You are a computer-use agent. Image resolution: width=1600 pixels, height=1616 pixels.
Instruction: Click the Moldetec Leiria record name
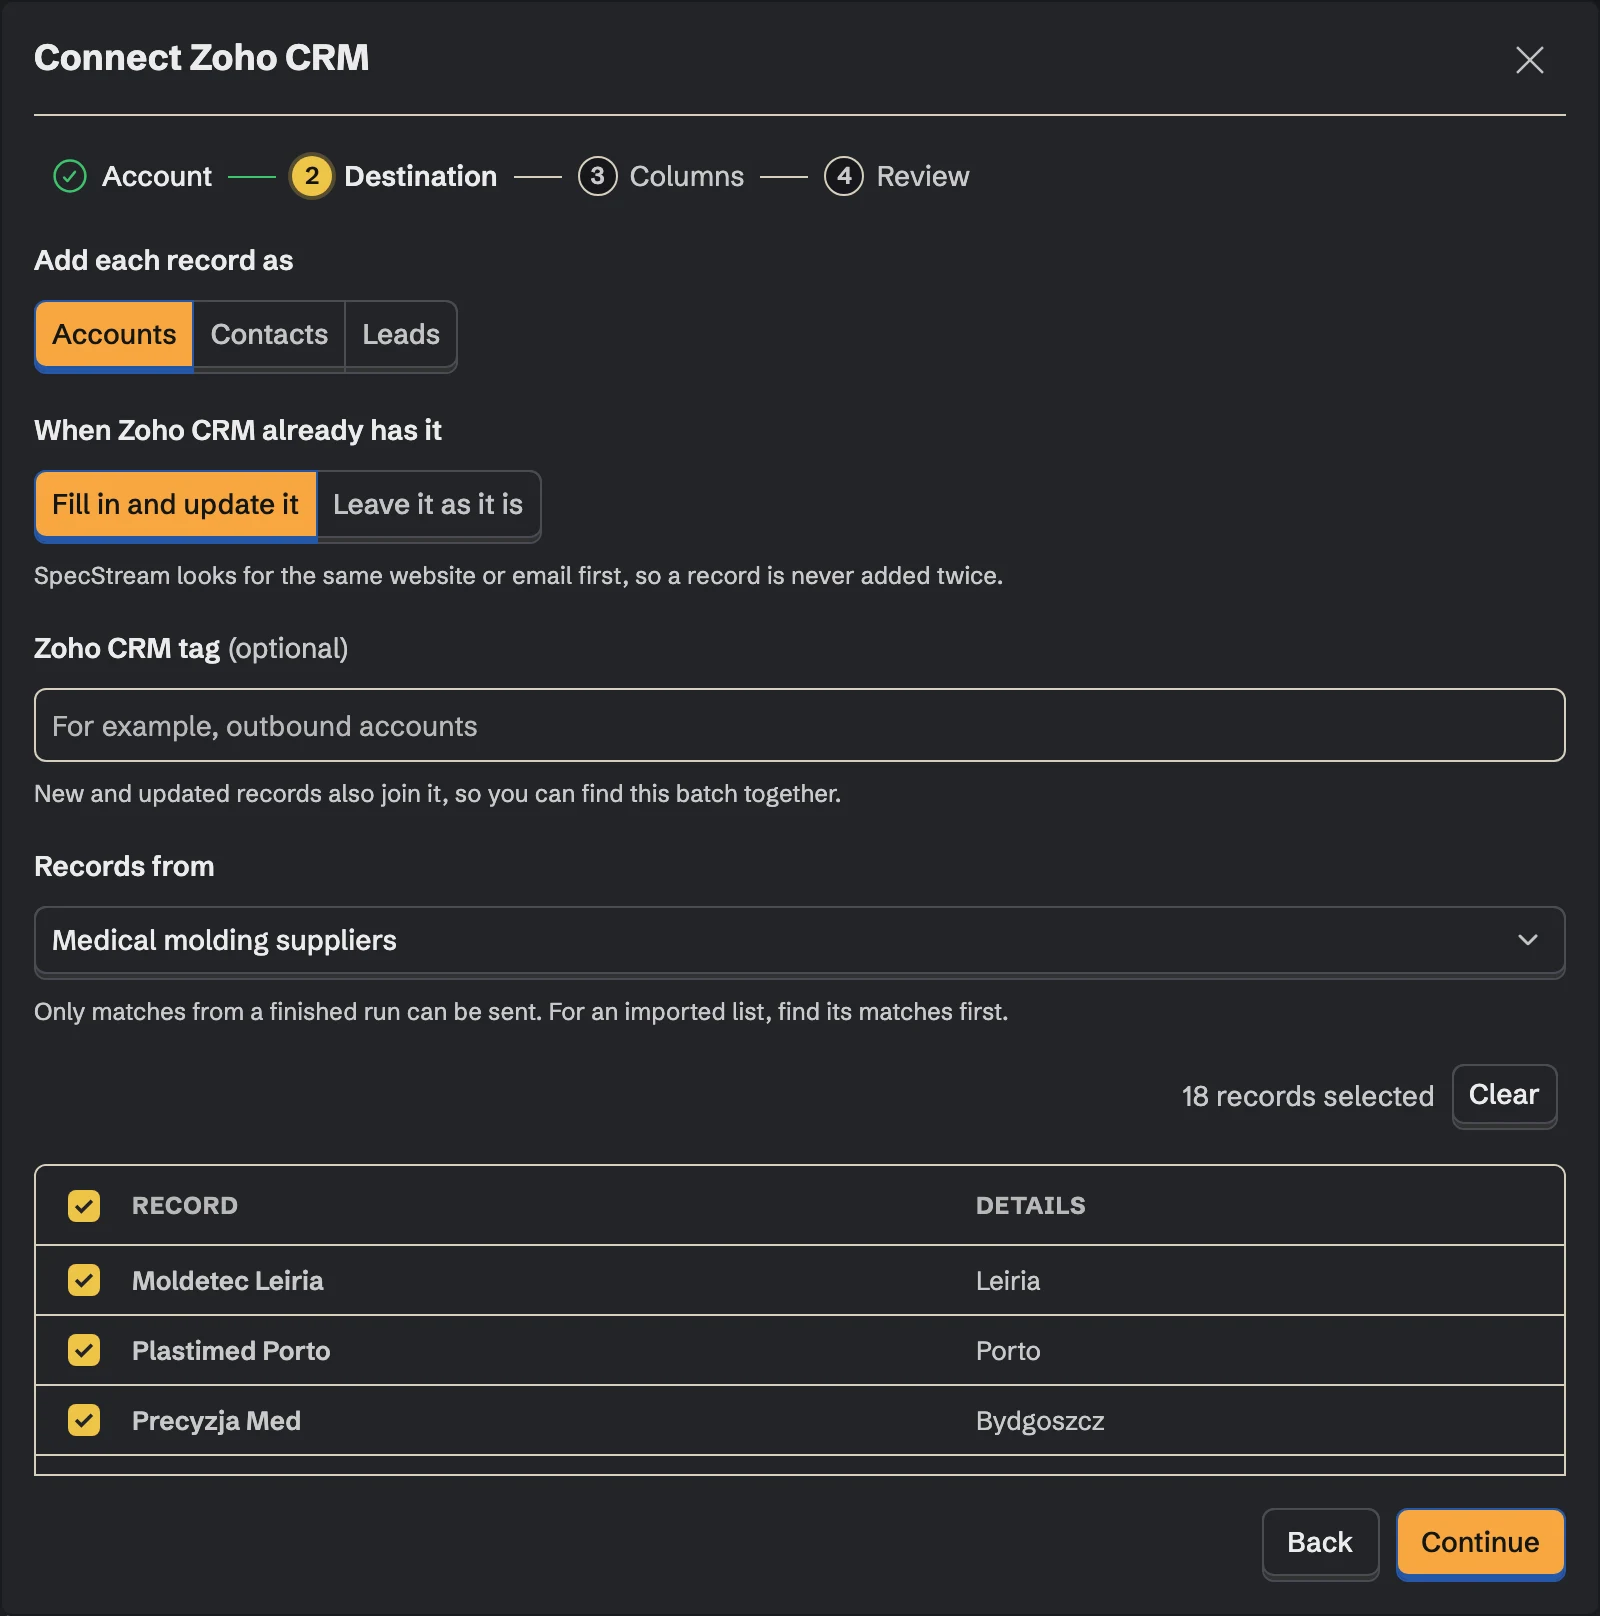[228, 1281]
